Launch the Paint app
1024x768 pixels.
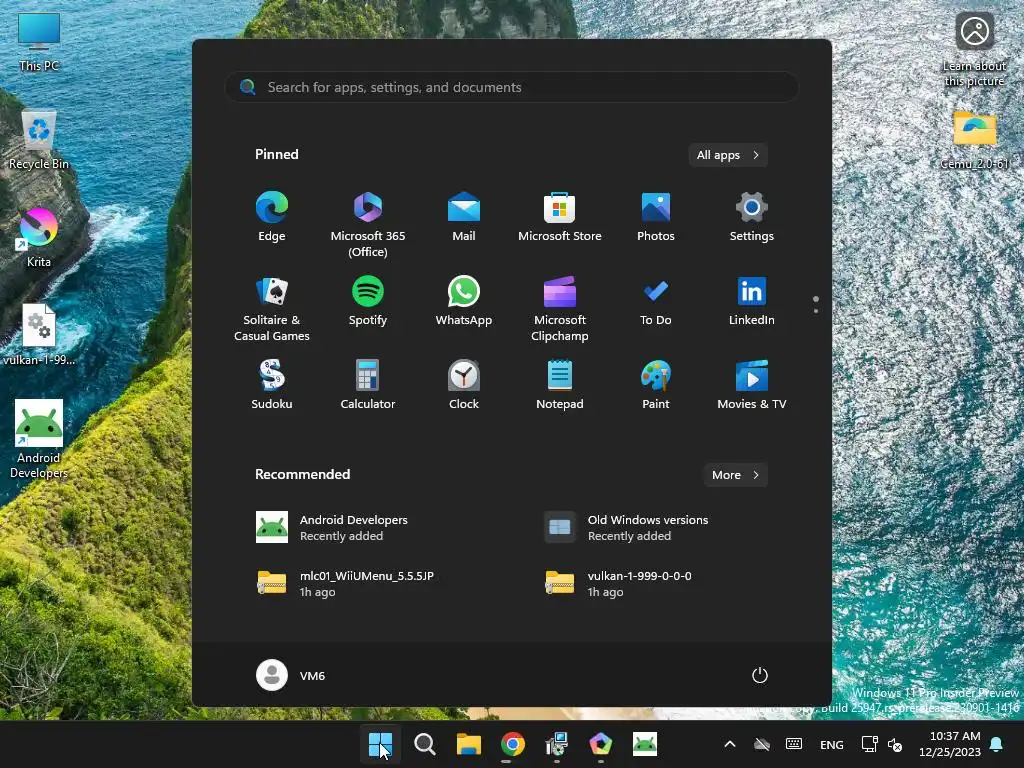[656, 385]
